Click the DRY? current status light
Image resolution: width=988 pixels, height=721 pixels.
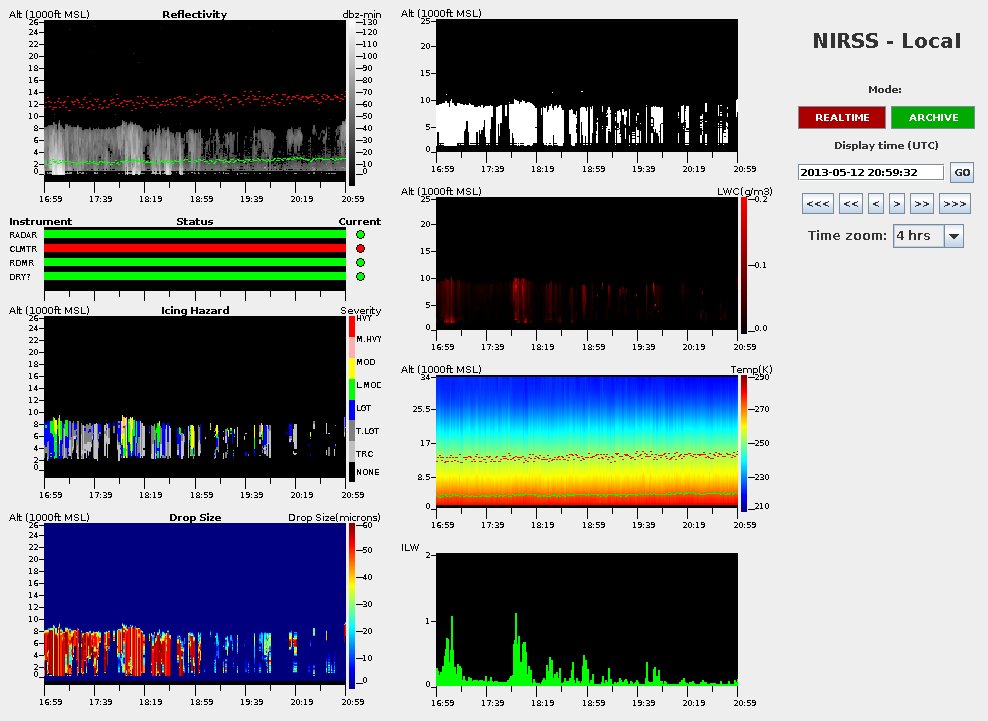[360, 276]
